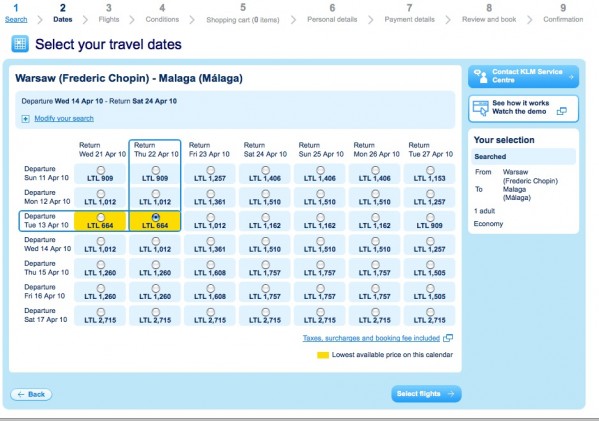Click the Back button

point(31,394)
